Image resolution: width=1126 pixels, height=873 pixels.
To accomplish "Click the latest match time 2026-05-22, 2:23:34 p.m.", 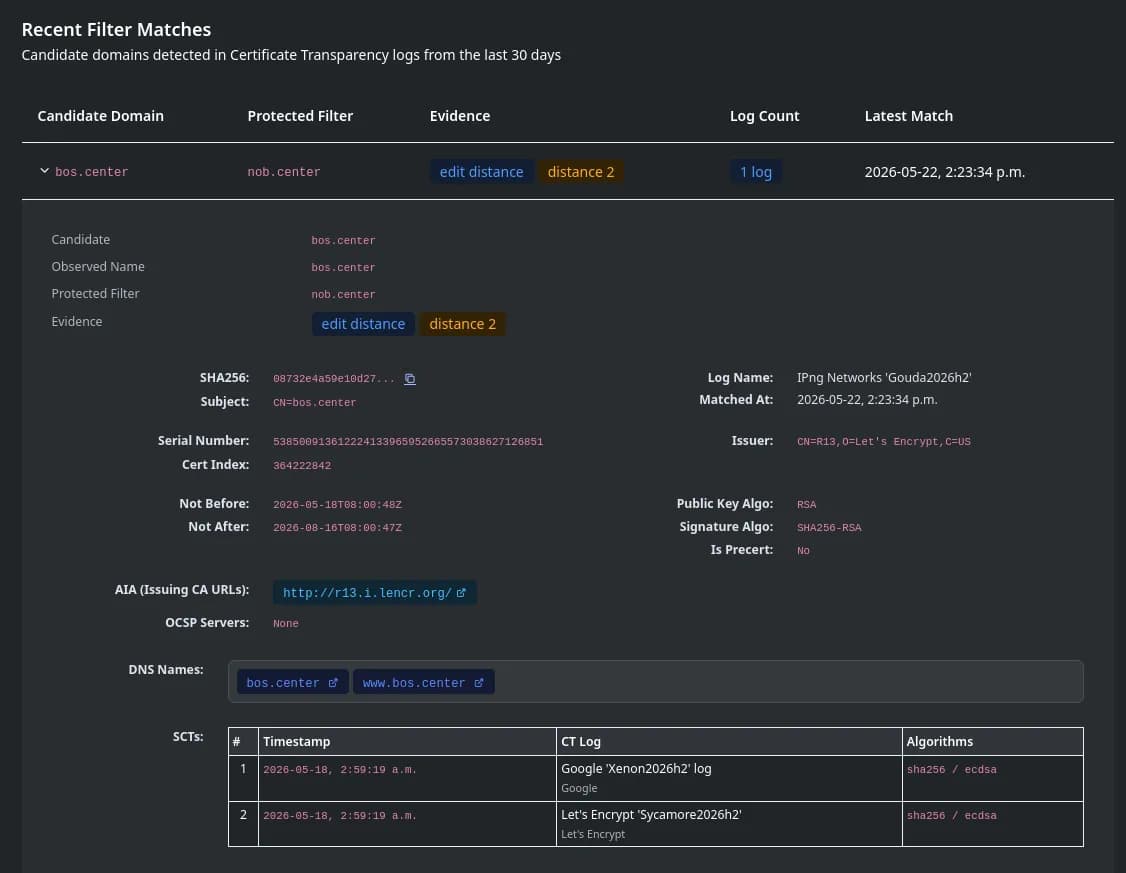I will [x=944, y=172].
